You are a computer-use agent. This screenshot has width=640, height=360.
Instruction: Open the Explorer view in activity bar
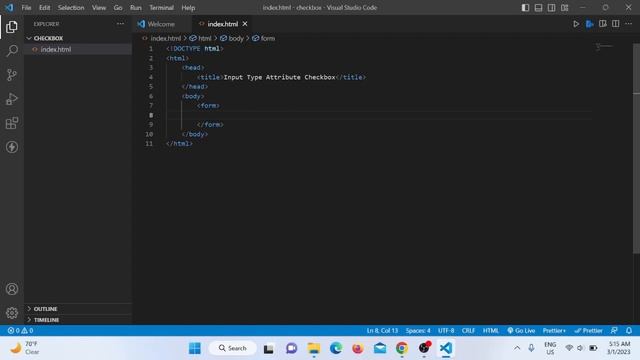[12, 27]
